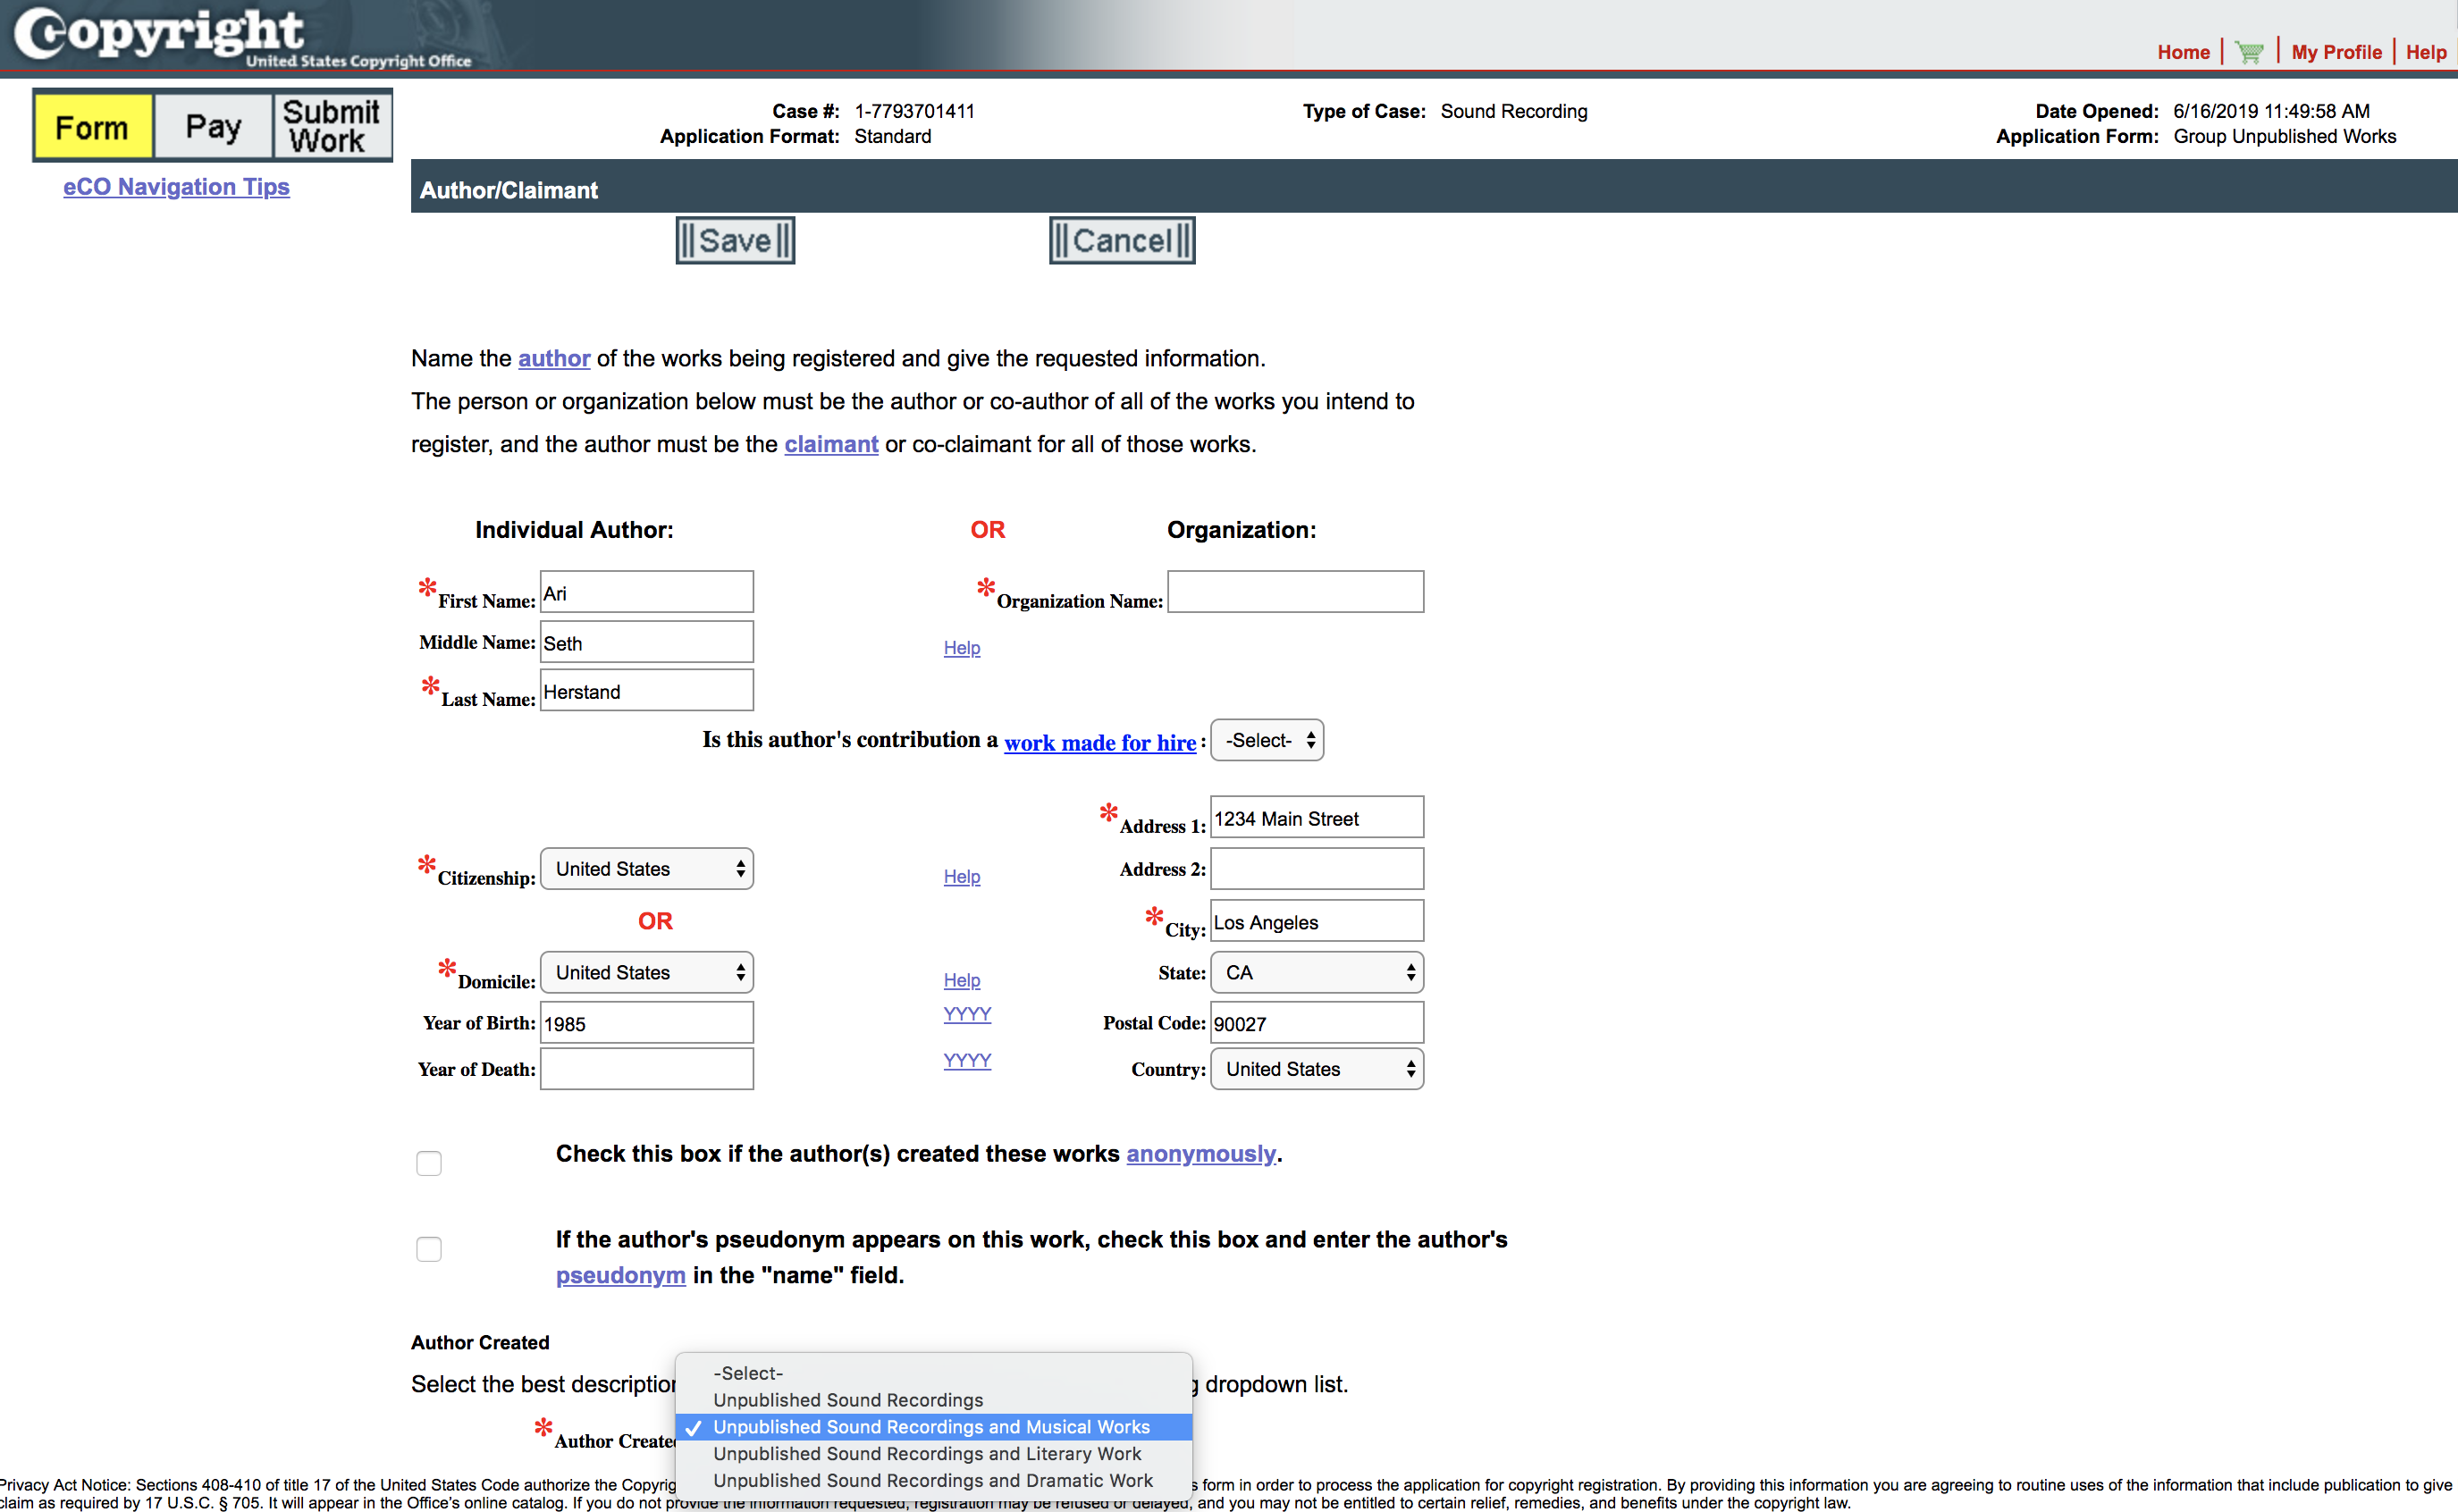Select Unpublished Sound Recordings and Musical Works
The height and width of the screenshot is (1512, 2458).
[x=932, y=1424]
